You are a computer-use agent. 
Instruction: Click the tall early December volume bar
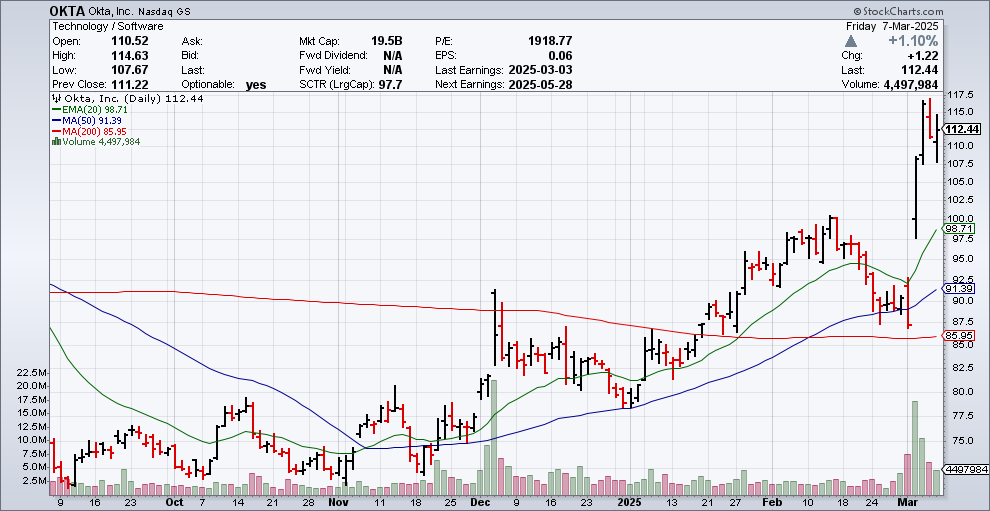[x=494, y=437]
